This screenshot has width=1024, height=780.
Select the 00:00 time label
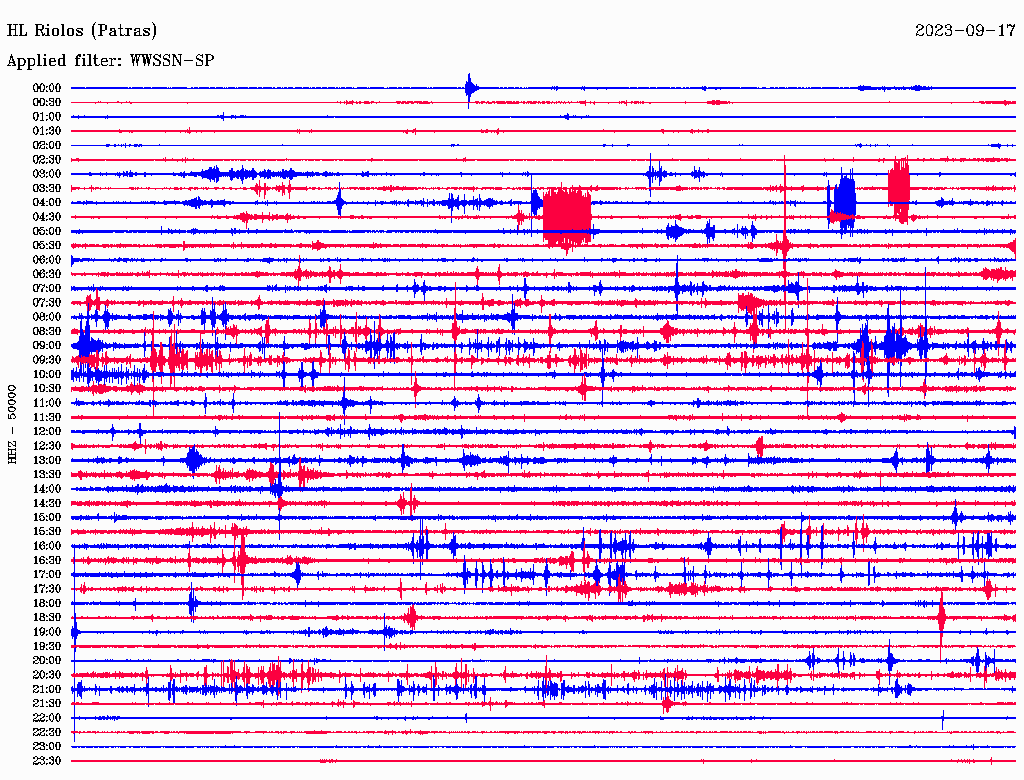tap(47, 88)
